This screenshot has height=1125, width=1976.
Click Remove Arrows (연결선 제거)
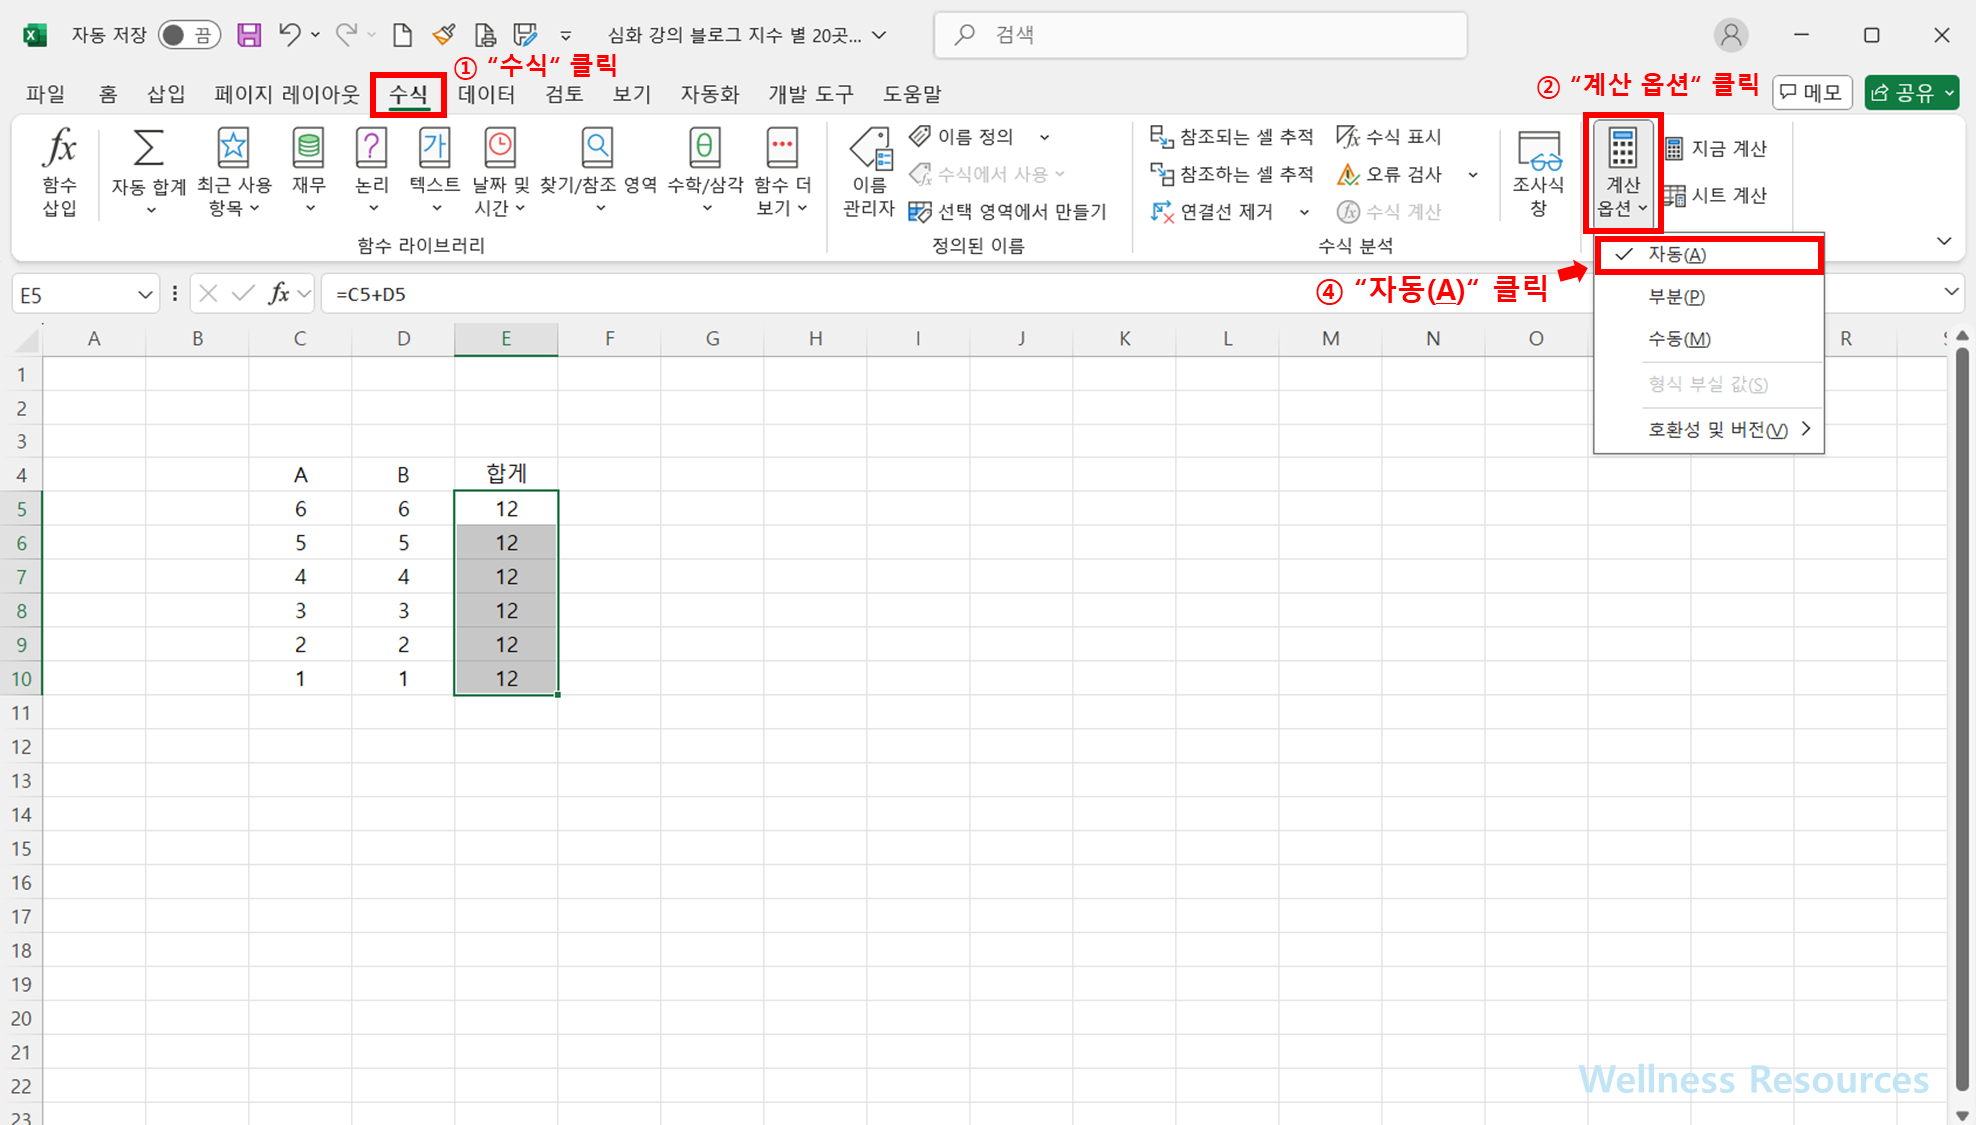click(x=1212, y=211)
